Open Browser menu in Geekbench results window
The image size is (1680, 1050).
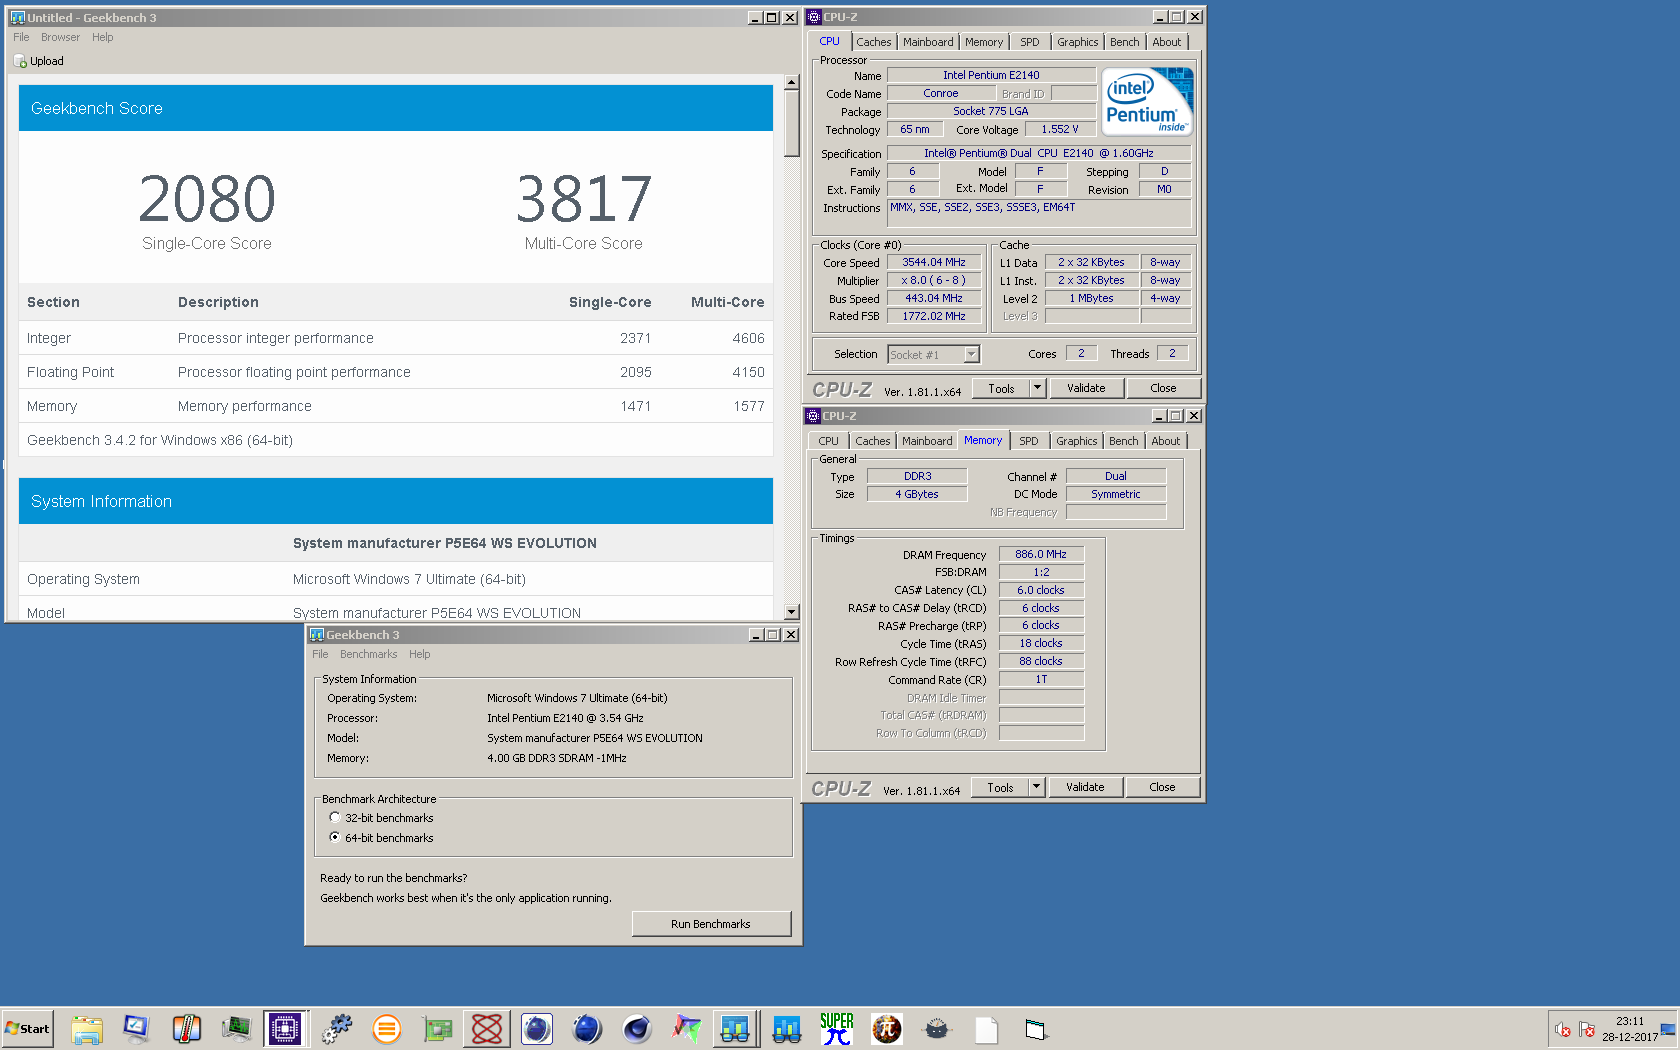coord(60,37)
